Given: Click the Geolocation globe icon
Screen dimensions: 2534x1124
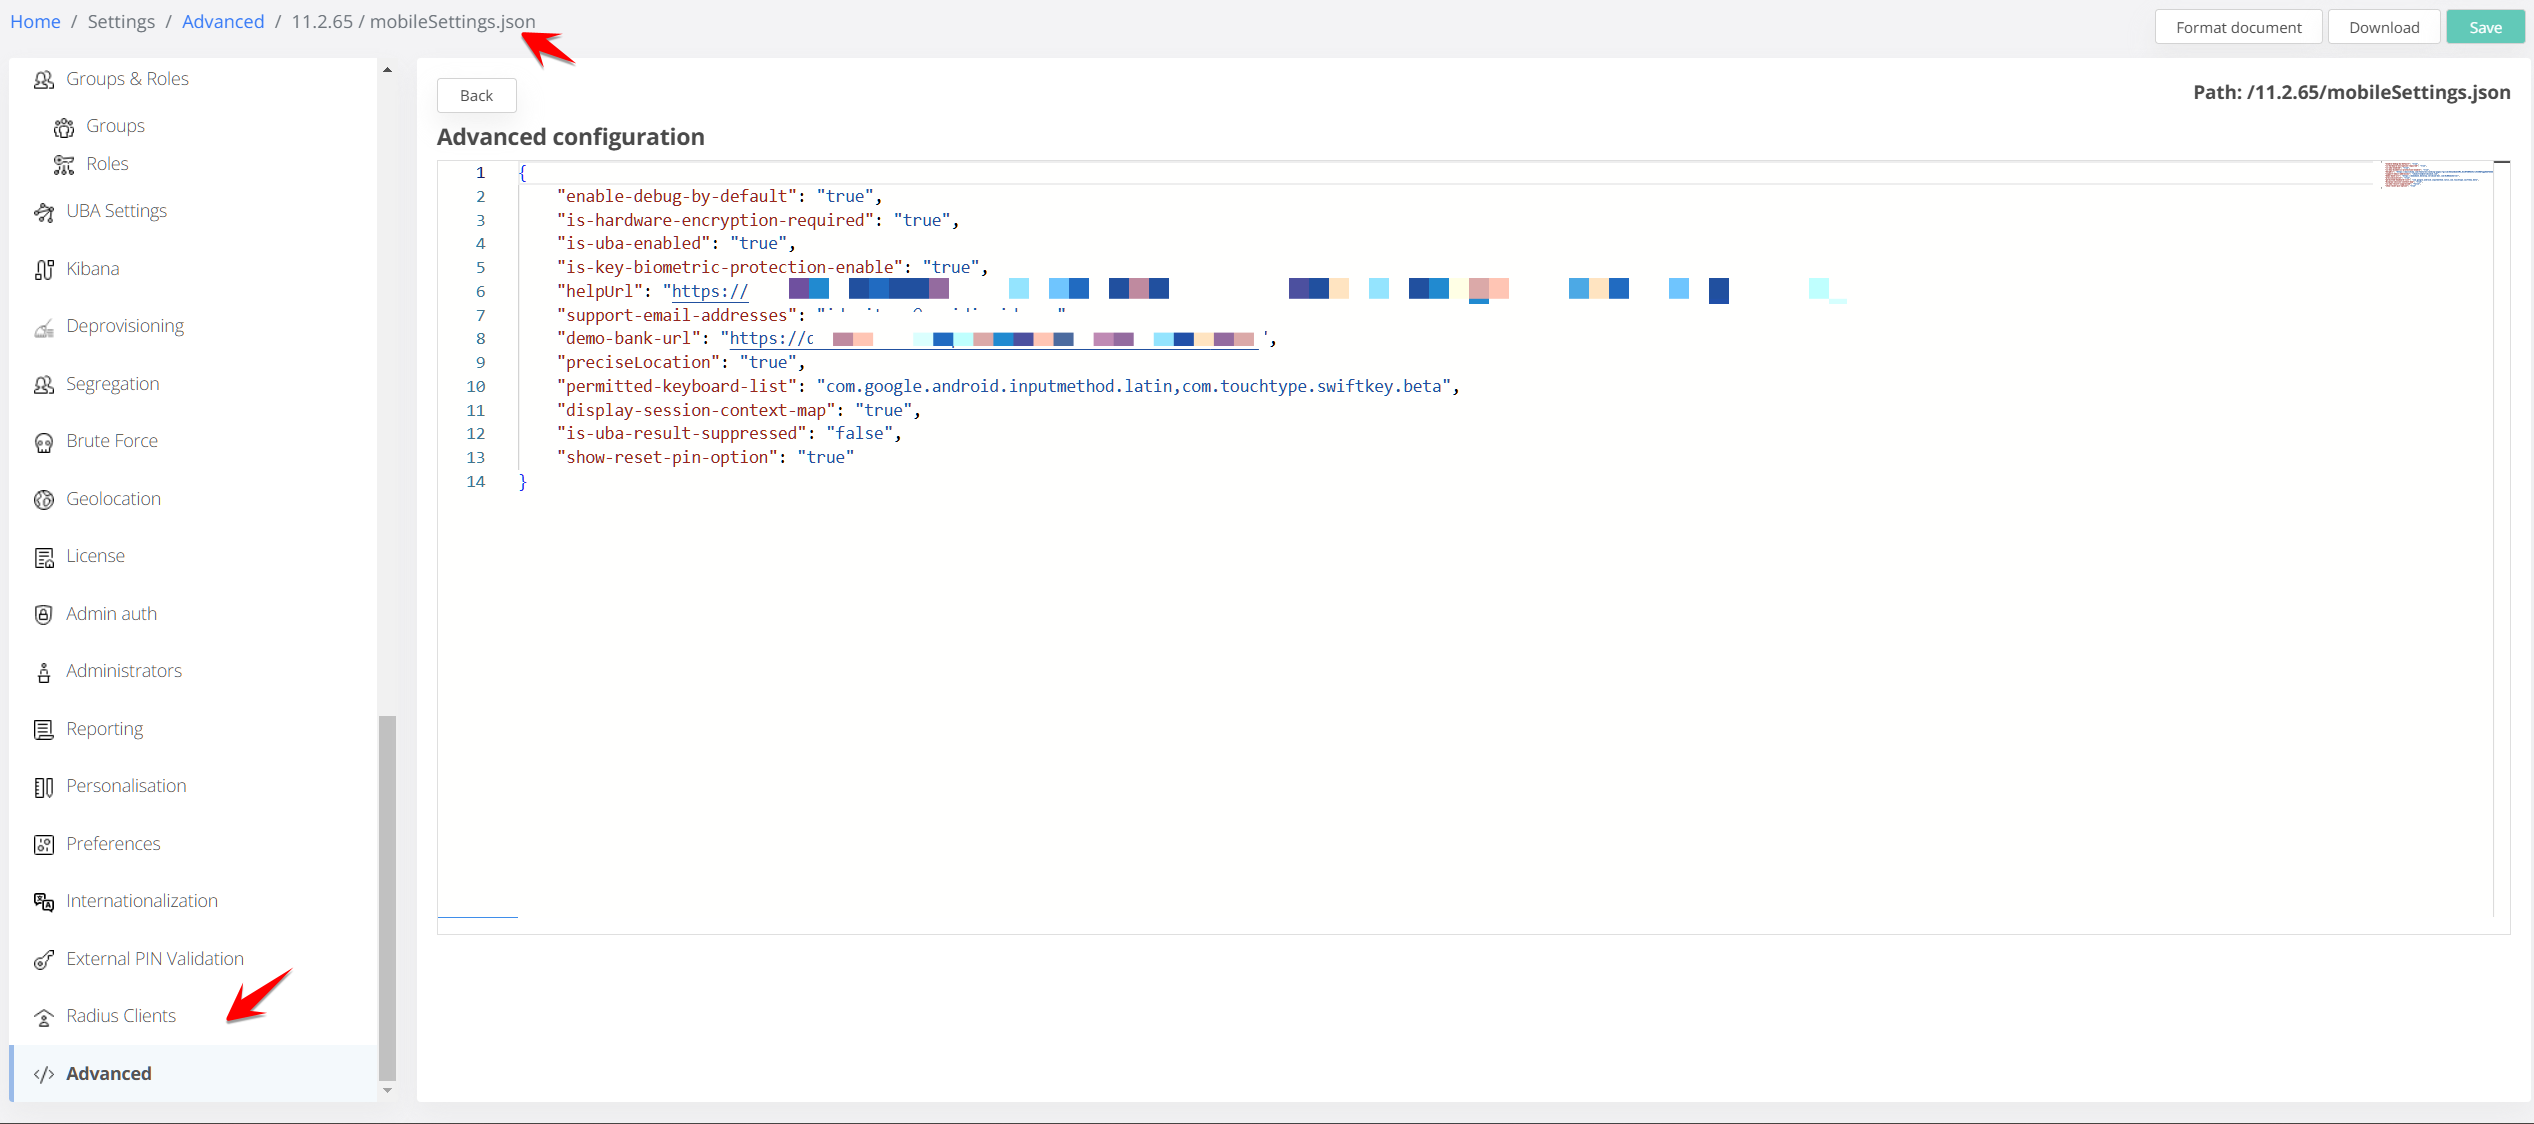Looking at the screenshot, I should click(43, 500).
